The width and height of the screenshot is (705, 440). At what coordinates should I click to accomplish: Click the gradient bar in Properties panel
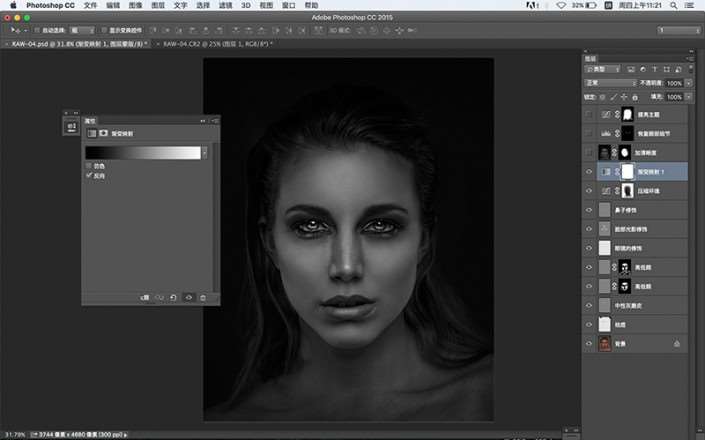pyautogui.click(x=143, y=152)
